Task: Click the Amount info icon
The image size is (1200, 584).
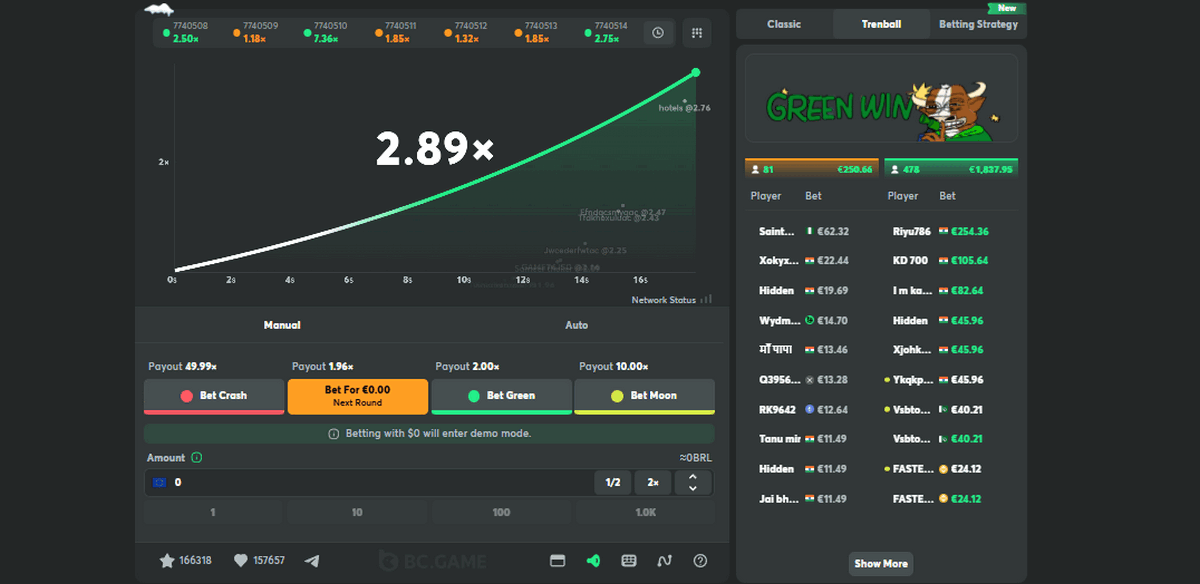Action: click(x=196, y=458)
